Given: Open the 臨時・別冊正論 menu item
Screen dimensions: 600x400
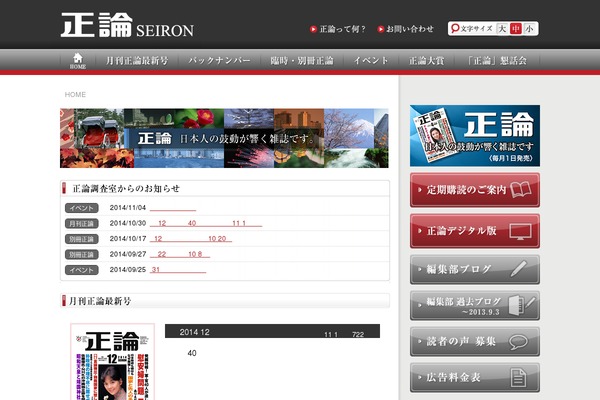Looking at the screenshot, I should pyautogui.click(x=302, y=60).
